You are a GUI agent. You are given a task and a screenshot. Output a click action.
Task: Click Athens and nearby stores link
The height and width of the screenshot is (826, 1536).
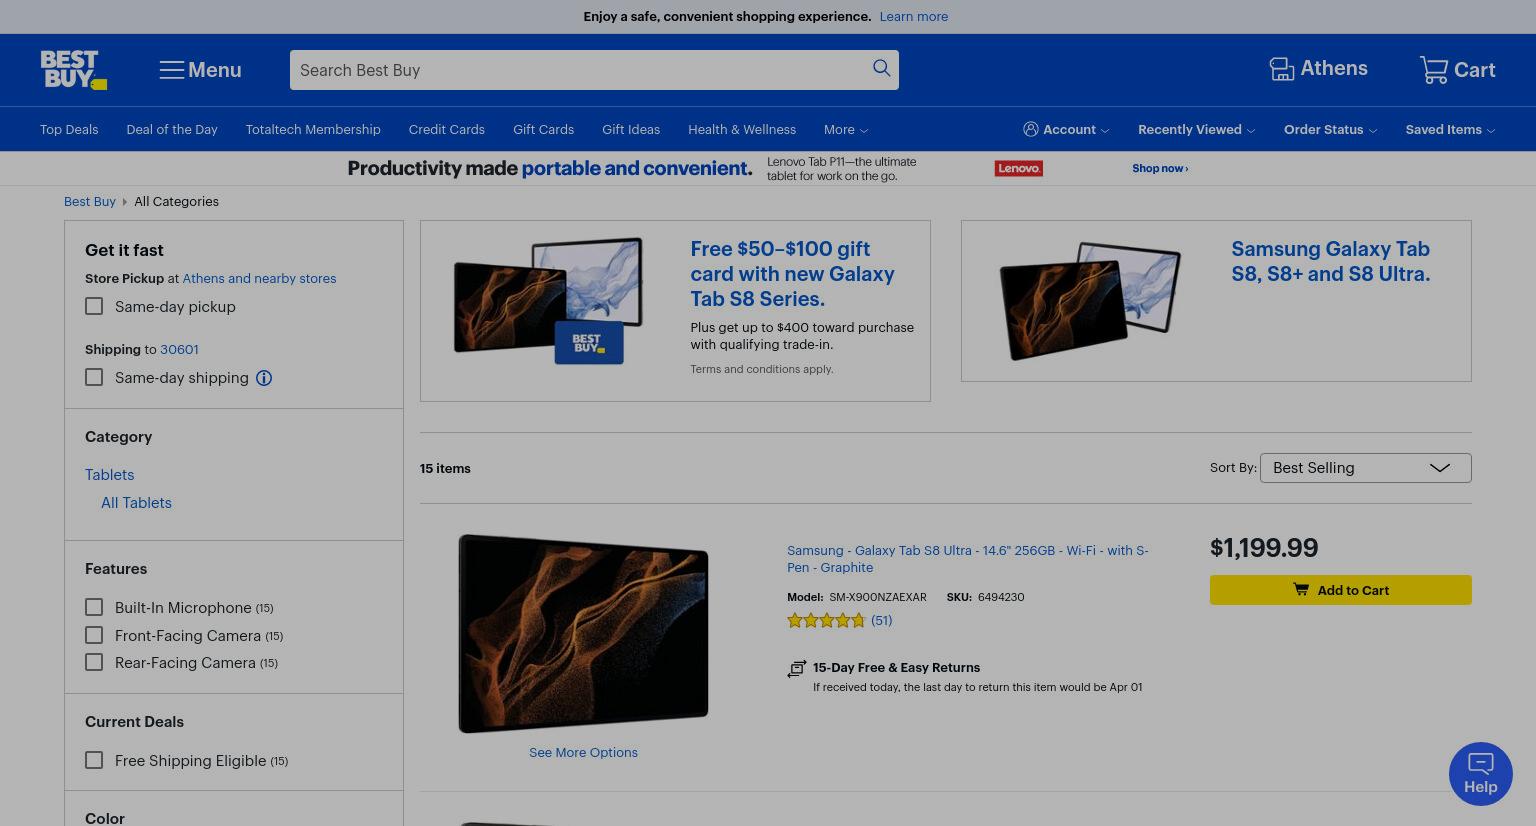coord(259,278)
